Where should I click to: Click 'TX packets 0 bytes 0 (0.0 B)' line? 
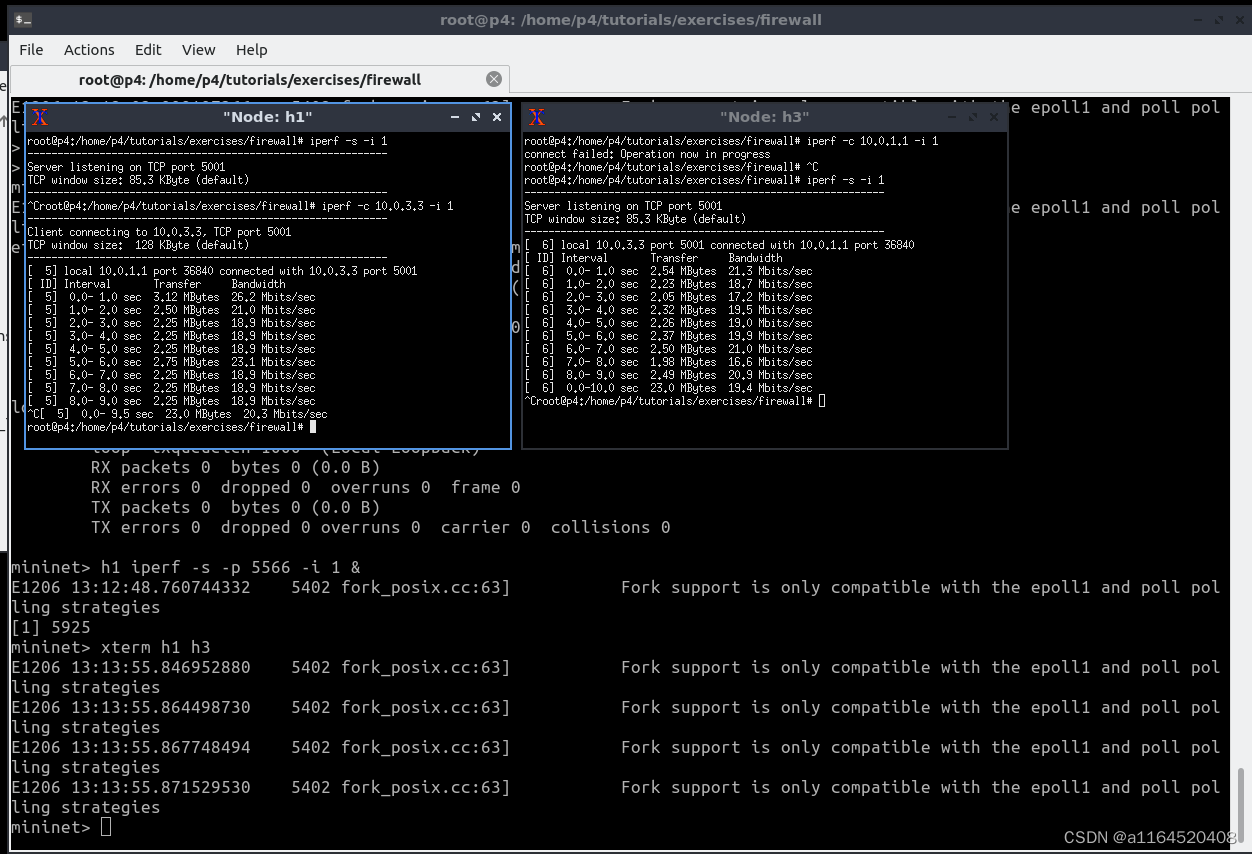235,507
